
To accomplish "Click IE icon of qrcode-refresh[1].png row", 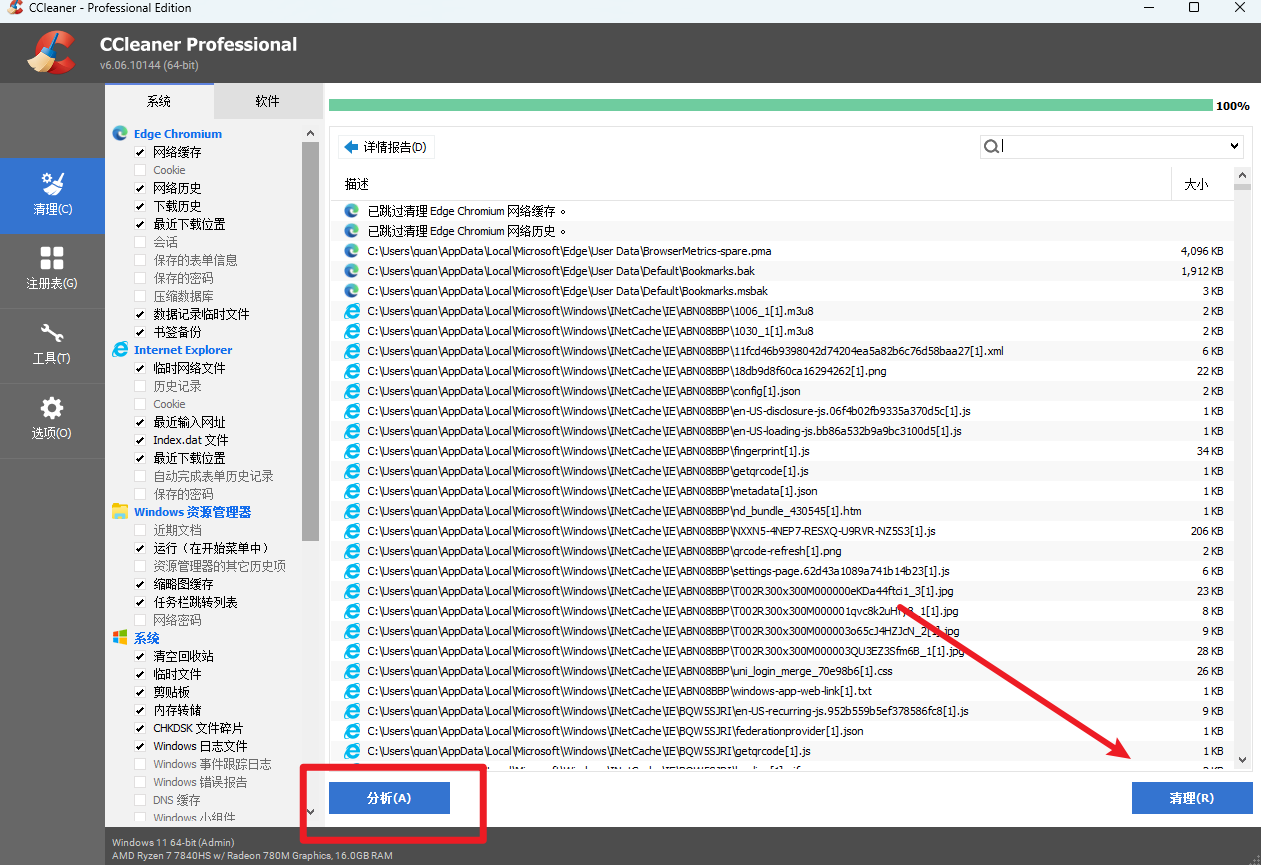I will coord(352,551).
